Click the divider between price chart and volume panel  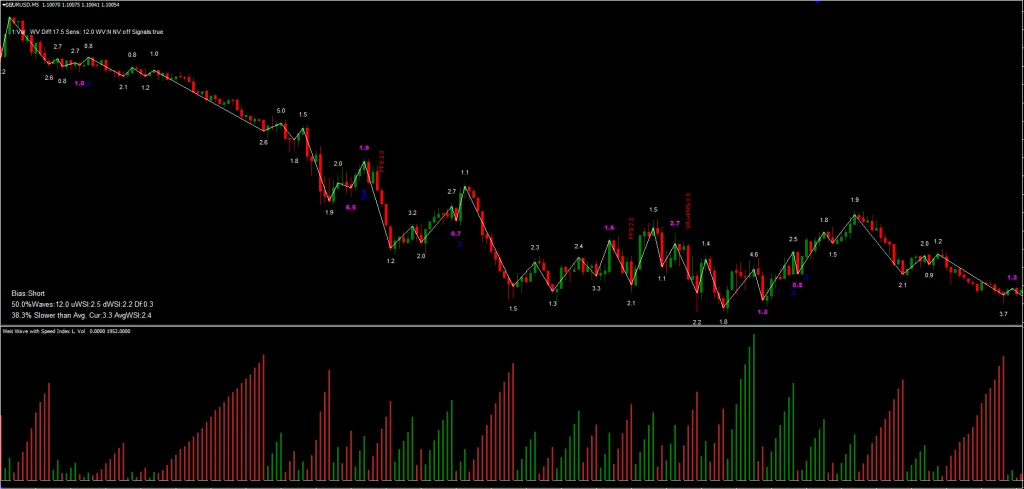click(x=512, y=325)
